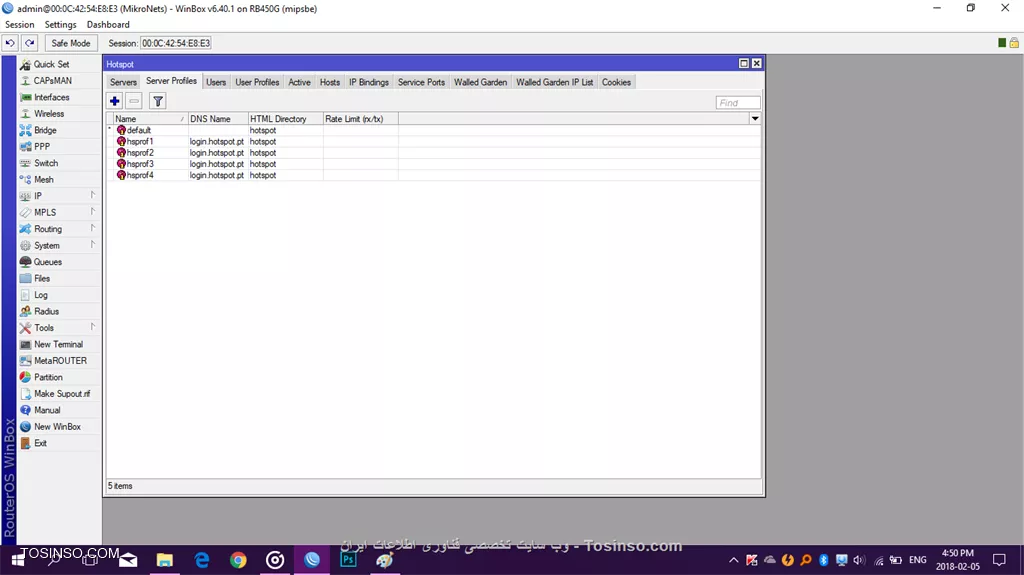Select the hsprof2 profile row
Screen dimensions: 1024x575
click(x=434, y=153)
